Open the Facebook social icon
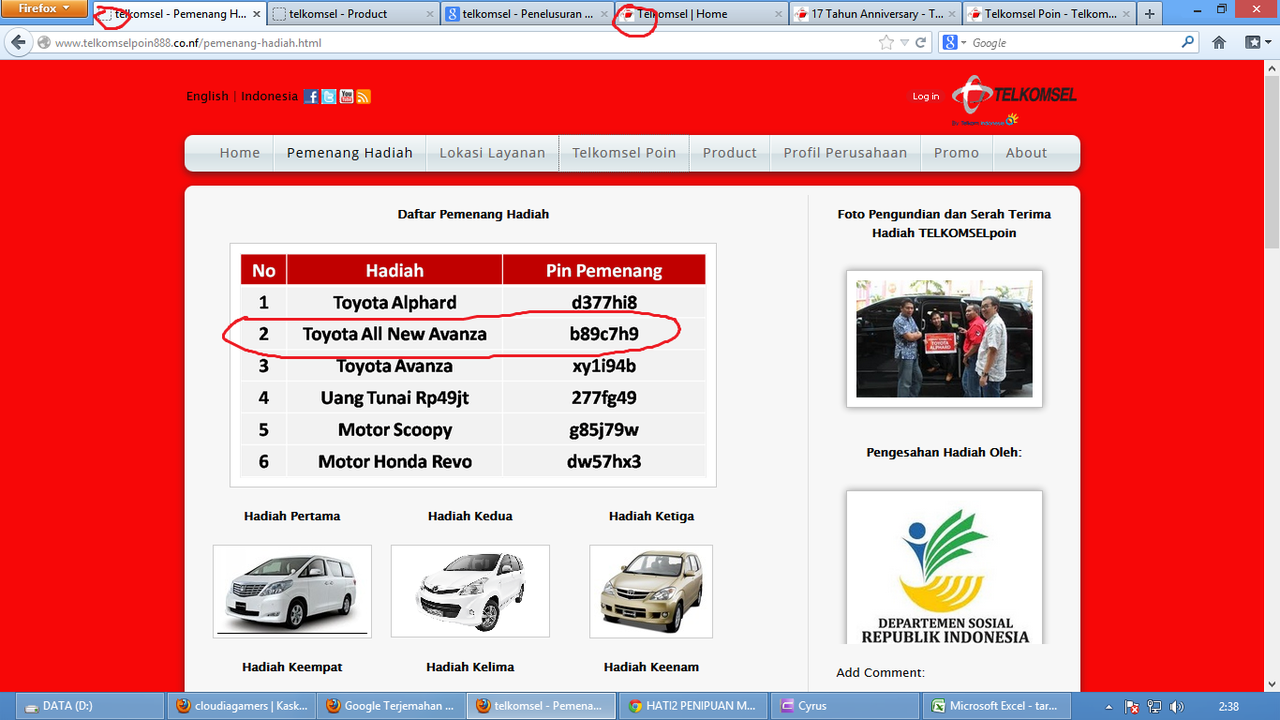 pyautogui.click(x=311, y=96)
